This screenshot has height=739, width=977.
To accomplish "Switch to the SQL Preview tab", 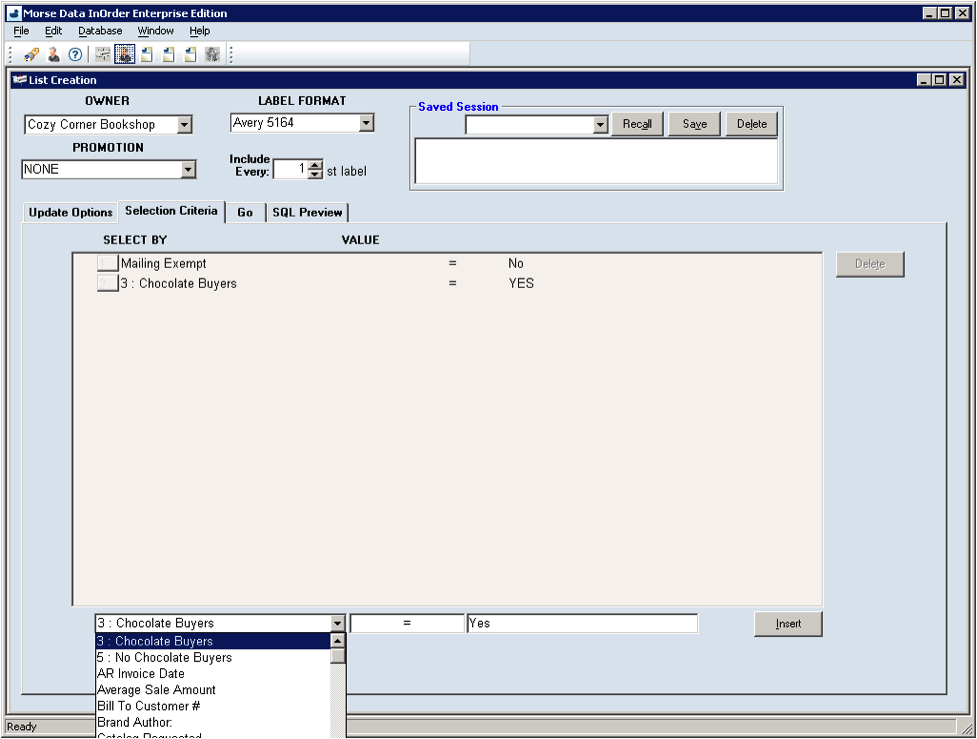I will (307, 212).
